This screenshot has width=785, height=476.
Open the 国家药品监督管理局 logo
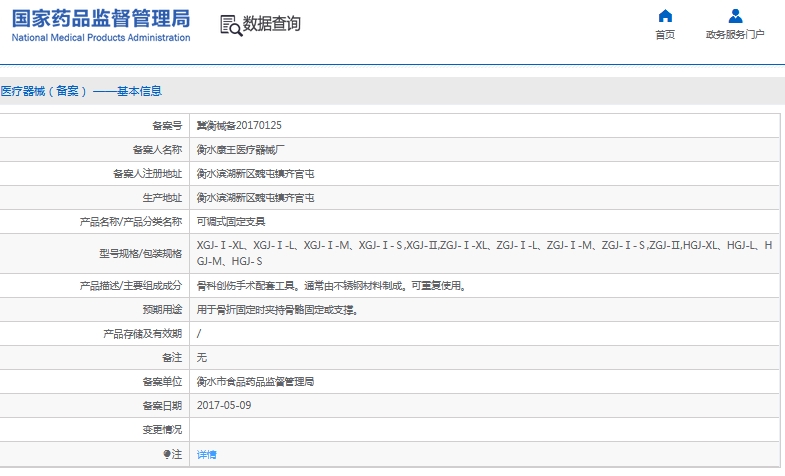tap(101, 25)
